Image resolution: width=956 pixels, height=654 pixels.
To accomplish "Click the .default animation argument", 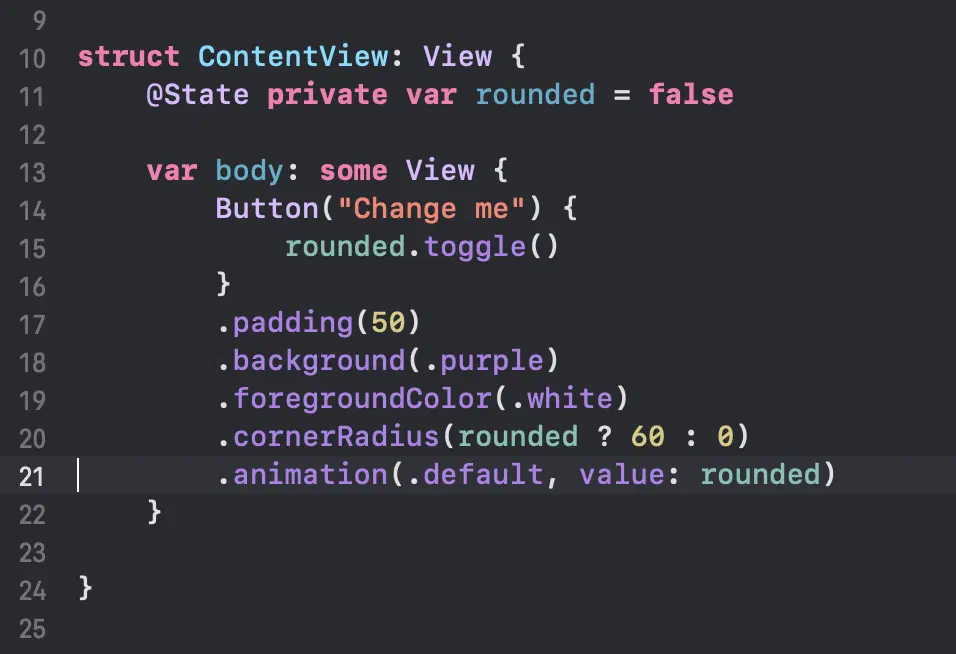I will pos(475,475).
